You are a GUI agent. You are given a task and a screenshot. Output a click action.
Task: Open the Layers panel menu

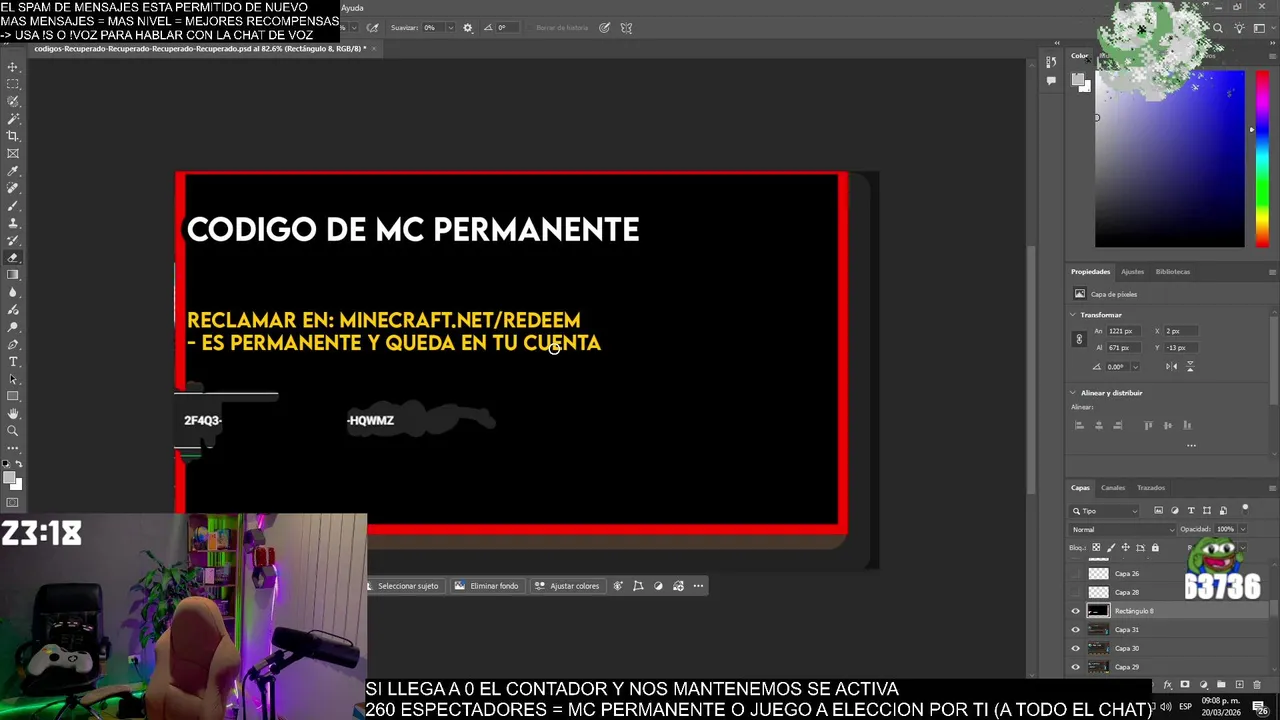(1272, 488)
